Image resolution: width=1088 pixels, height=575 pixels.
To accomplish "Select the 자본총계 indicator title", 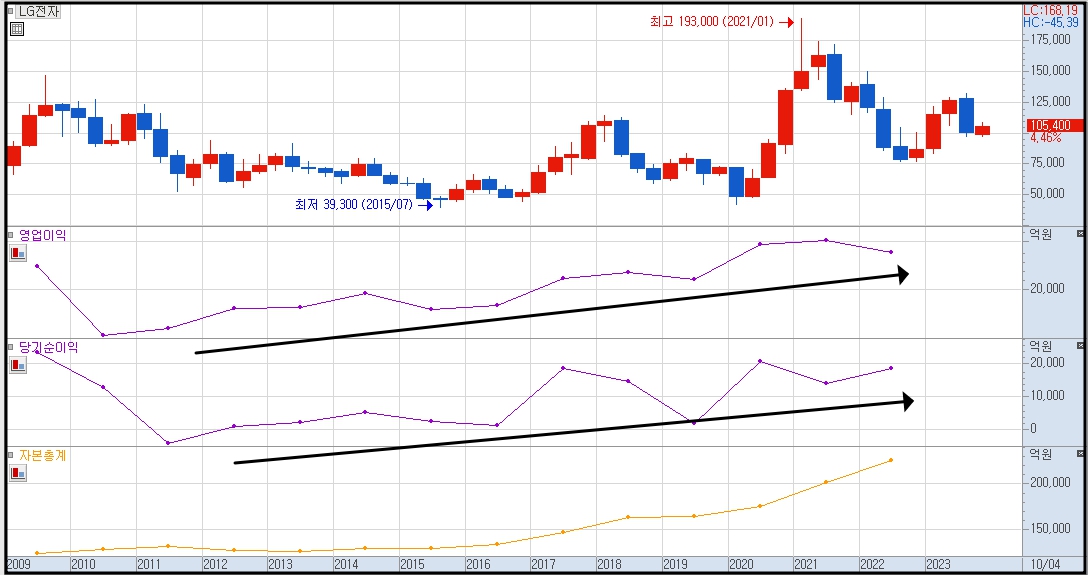I will click(x=42, y=455).
